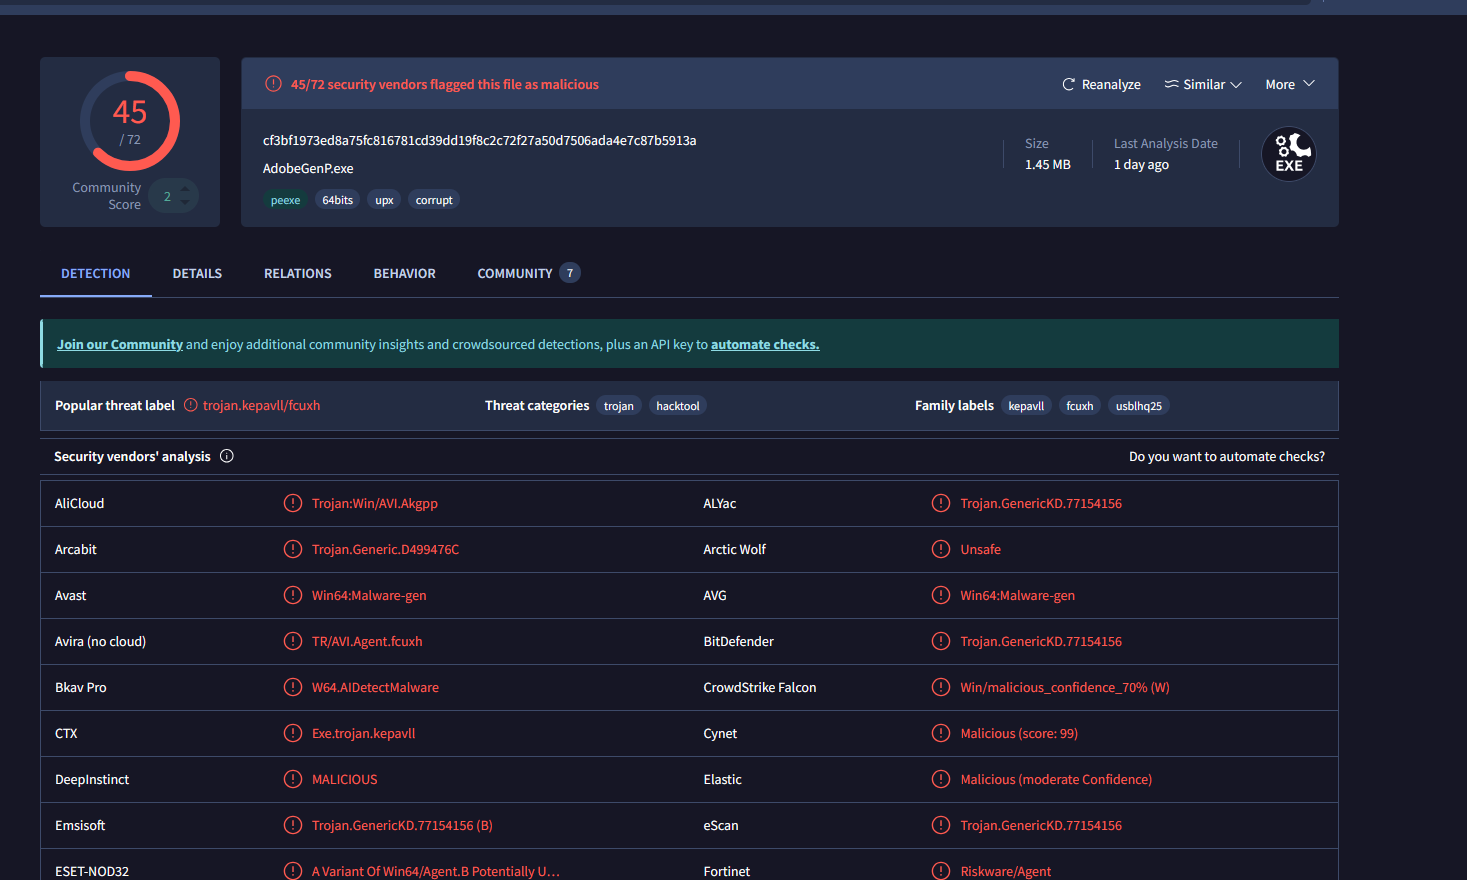
Task: Click the Exe.trojan.kepavll result
Action: click(364, 733)
